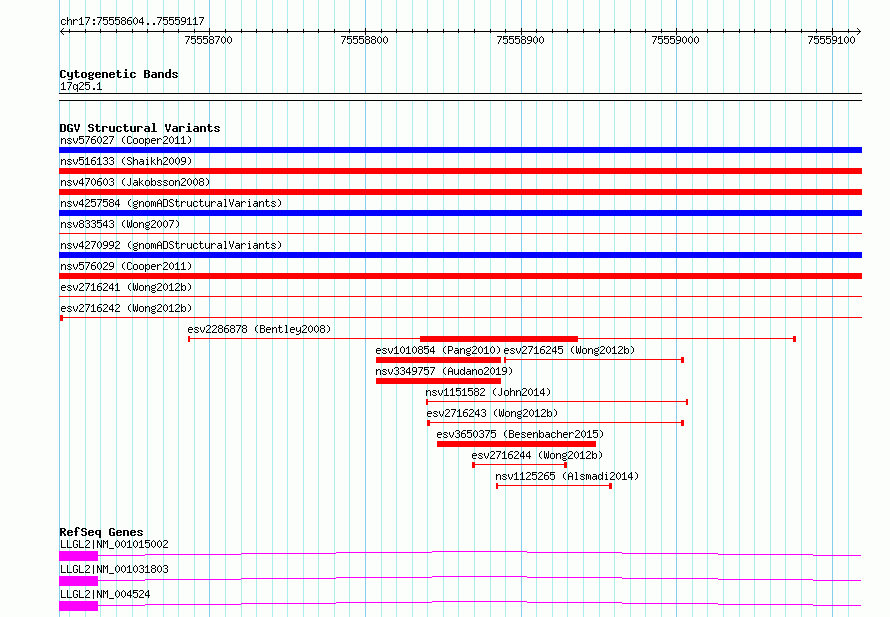Select the 17q25.1 band label

point(81,86)
